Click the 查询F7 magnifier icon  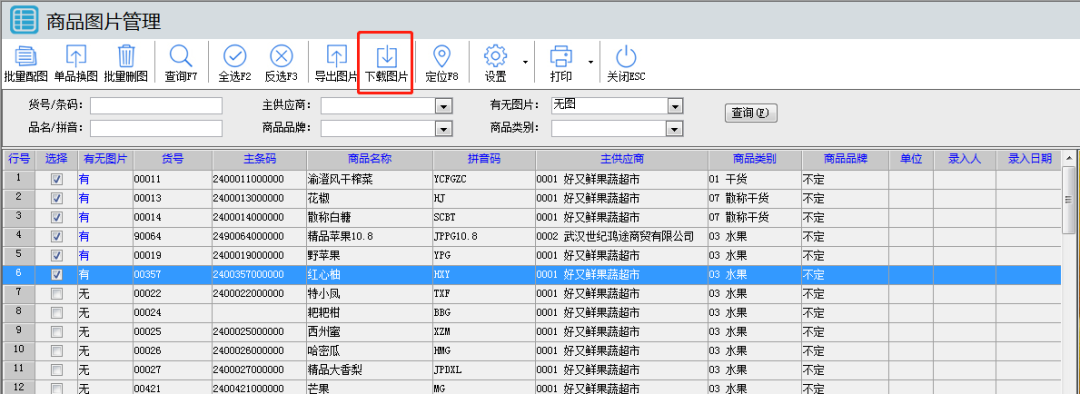[181, 56]
